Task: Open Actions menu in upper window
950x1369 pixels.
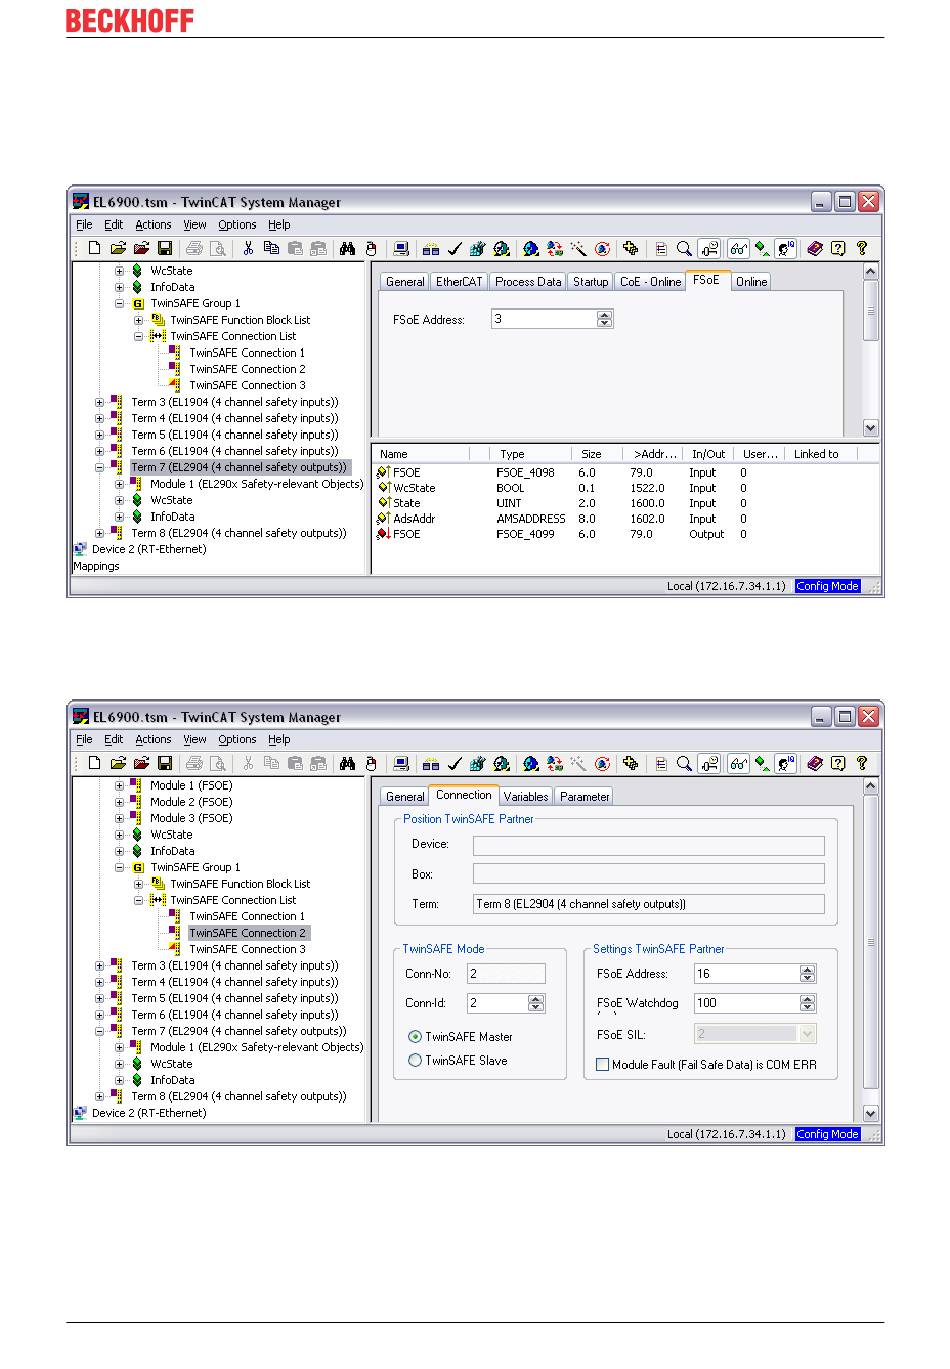Action: coord(153,225)
